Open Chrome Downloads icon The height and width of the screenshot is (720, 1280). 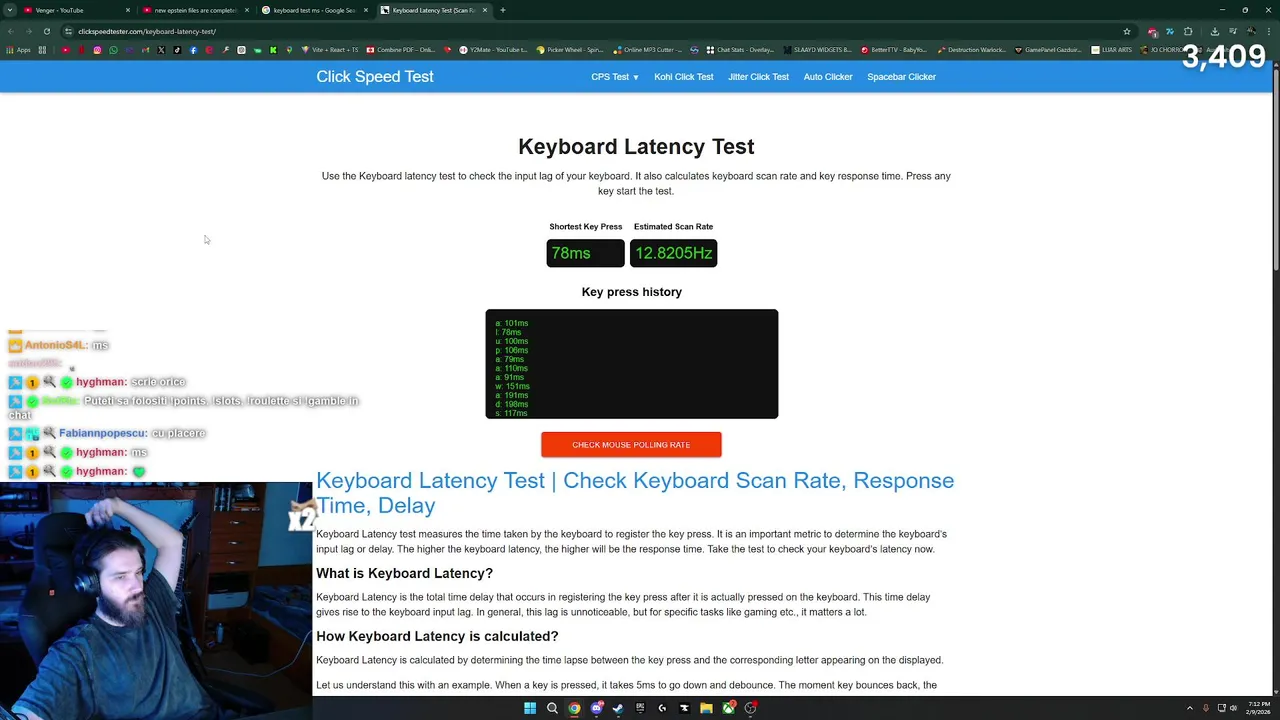1215,31
